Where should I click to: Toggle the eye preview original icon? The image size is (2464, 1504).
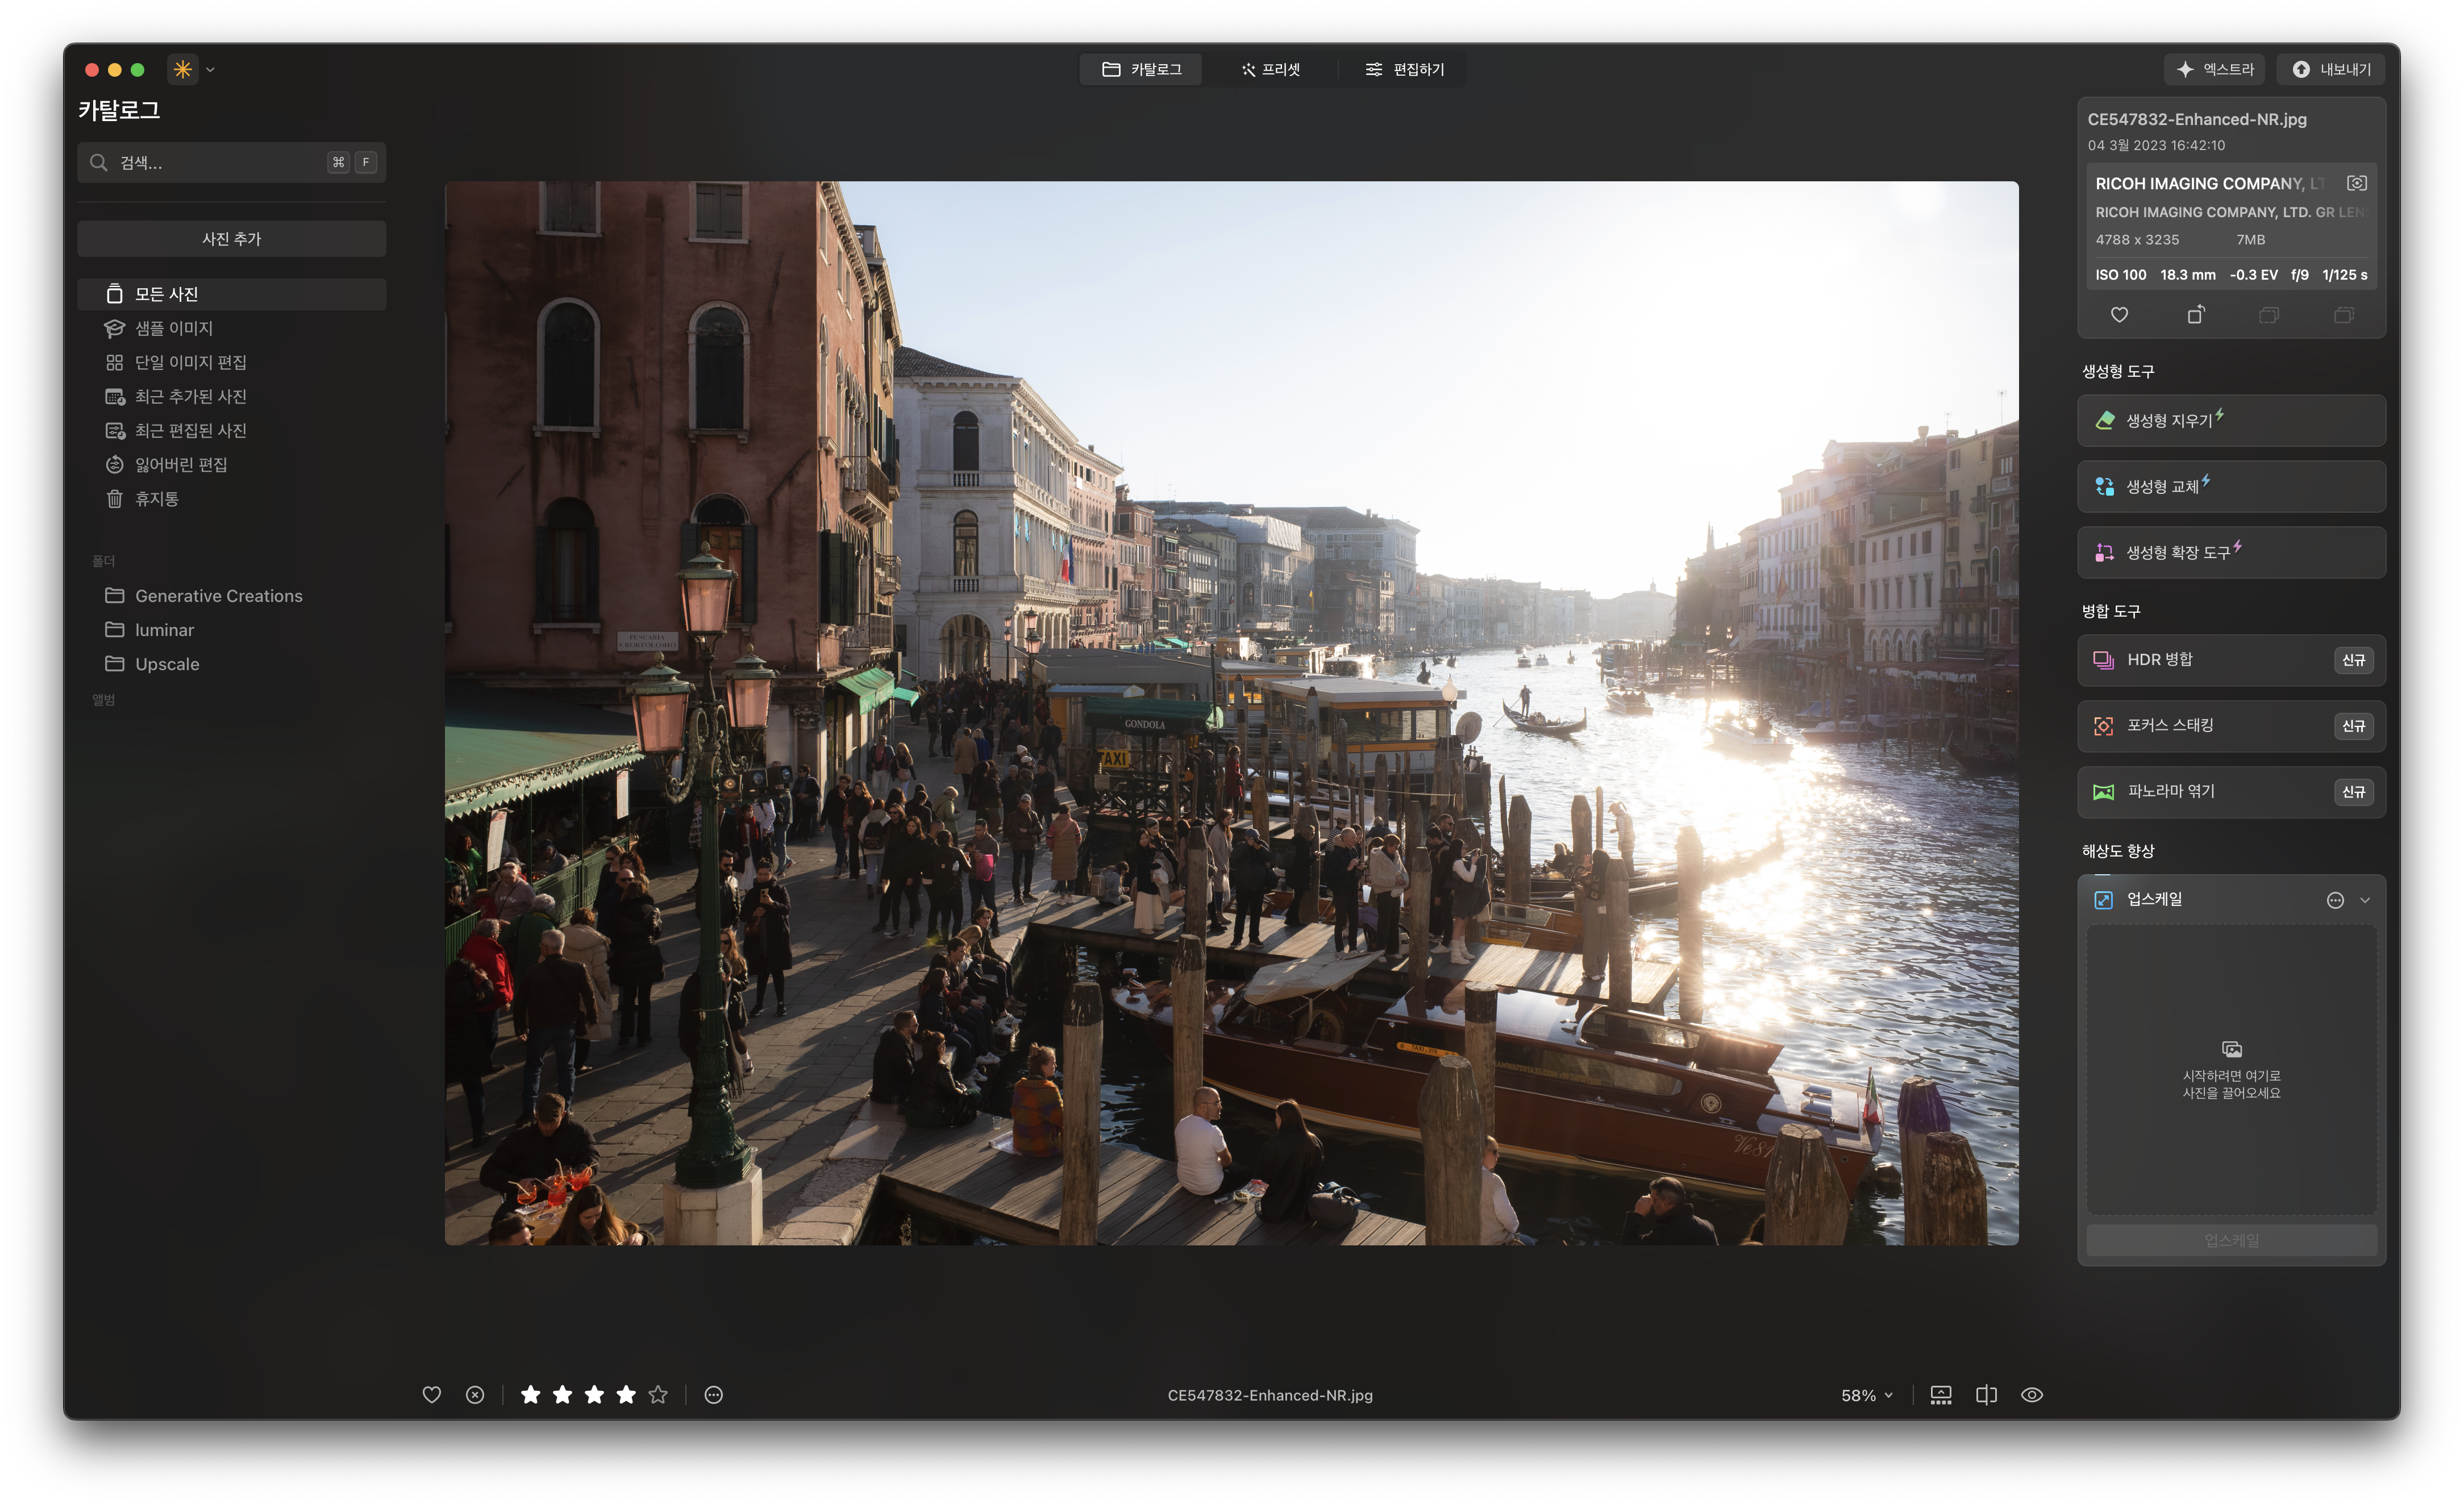pos(2031,1395)
